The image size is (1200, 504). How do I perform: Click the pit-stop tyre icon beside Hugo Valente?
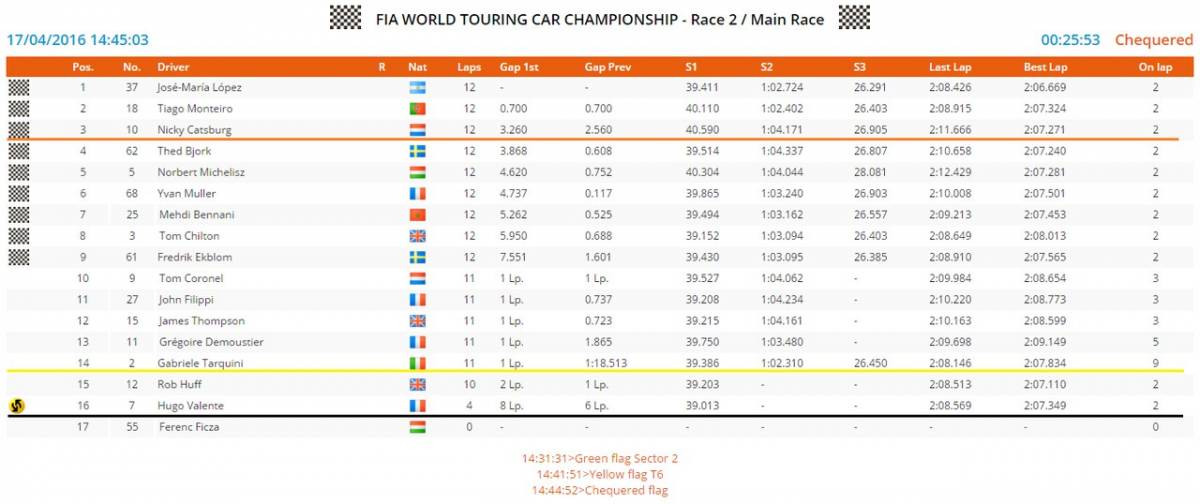pyautogui.click(x=17, y=406)
